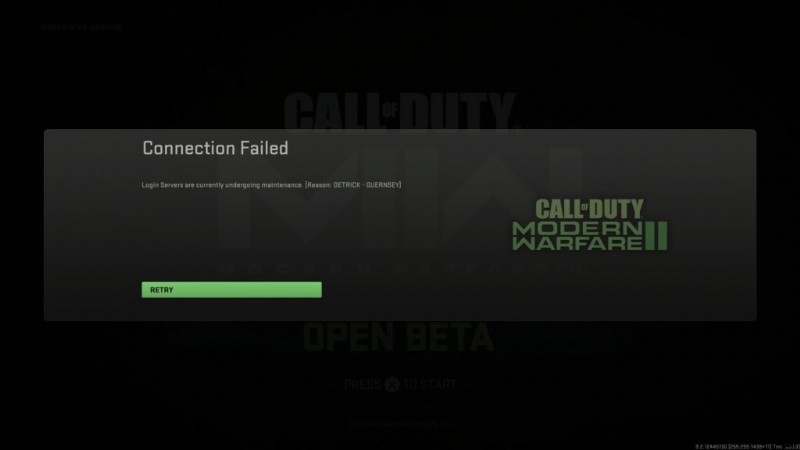This screenshot has width=800, height=450.
Task: Click the green RETRY button
Action: point(232,290)
